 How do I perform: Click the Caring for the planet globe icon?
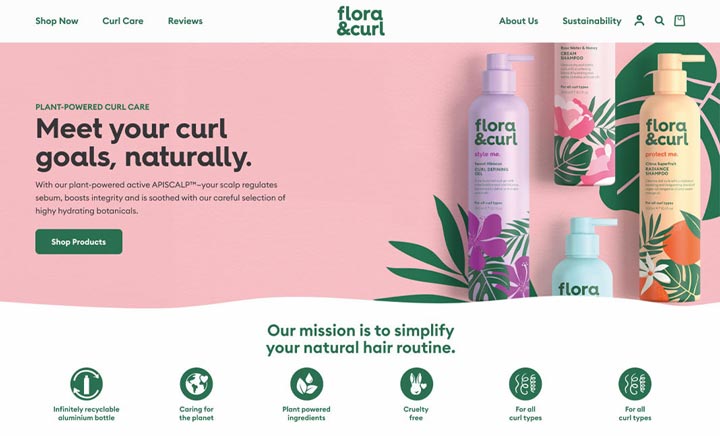197,384
